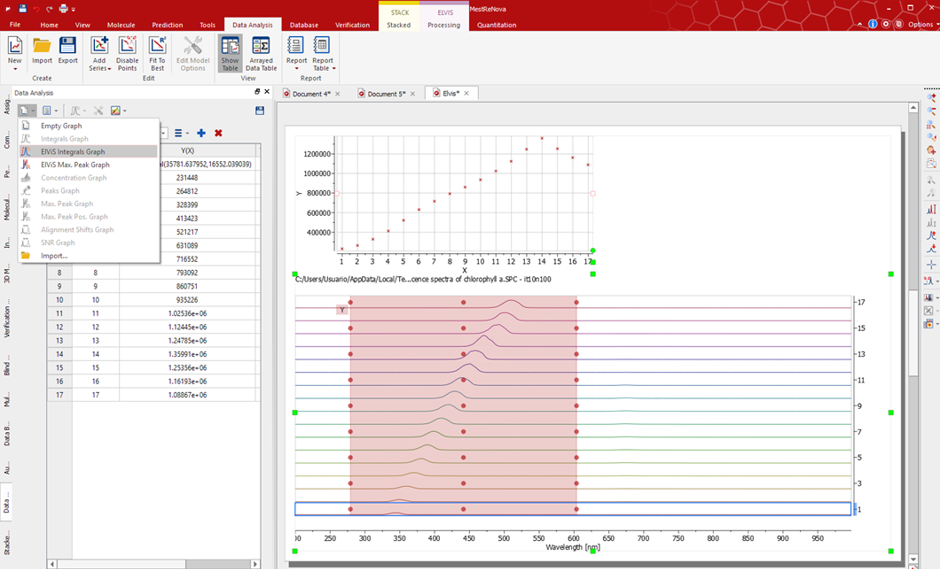Expand the New document dropdown arrow
Image resolution: width=940 pixels, height=569 pixels.
(x=15, y=69)
